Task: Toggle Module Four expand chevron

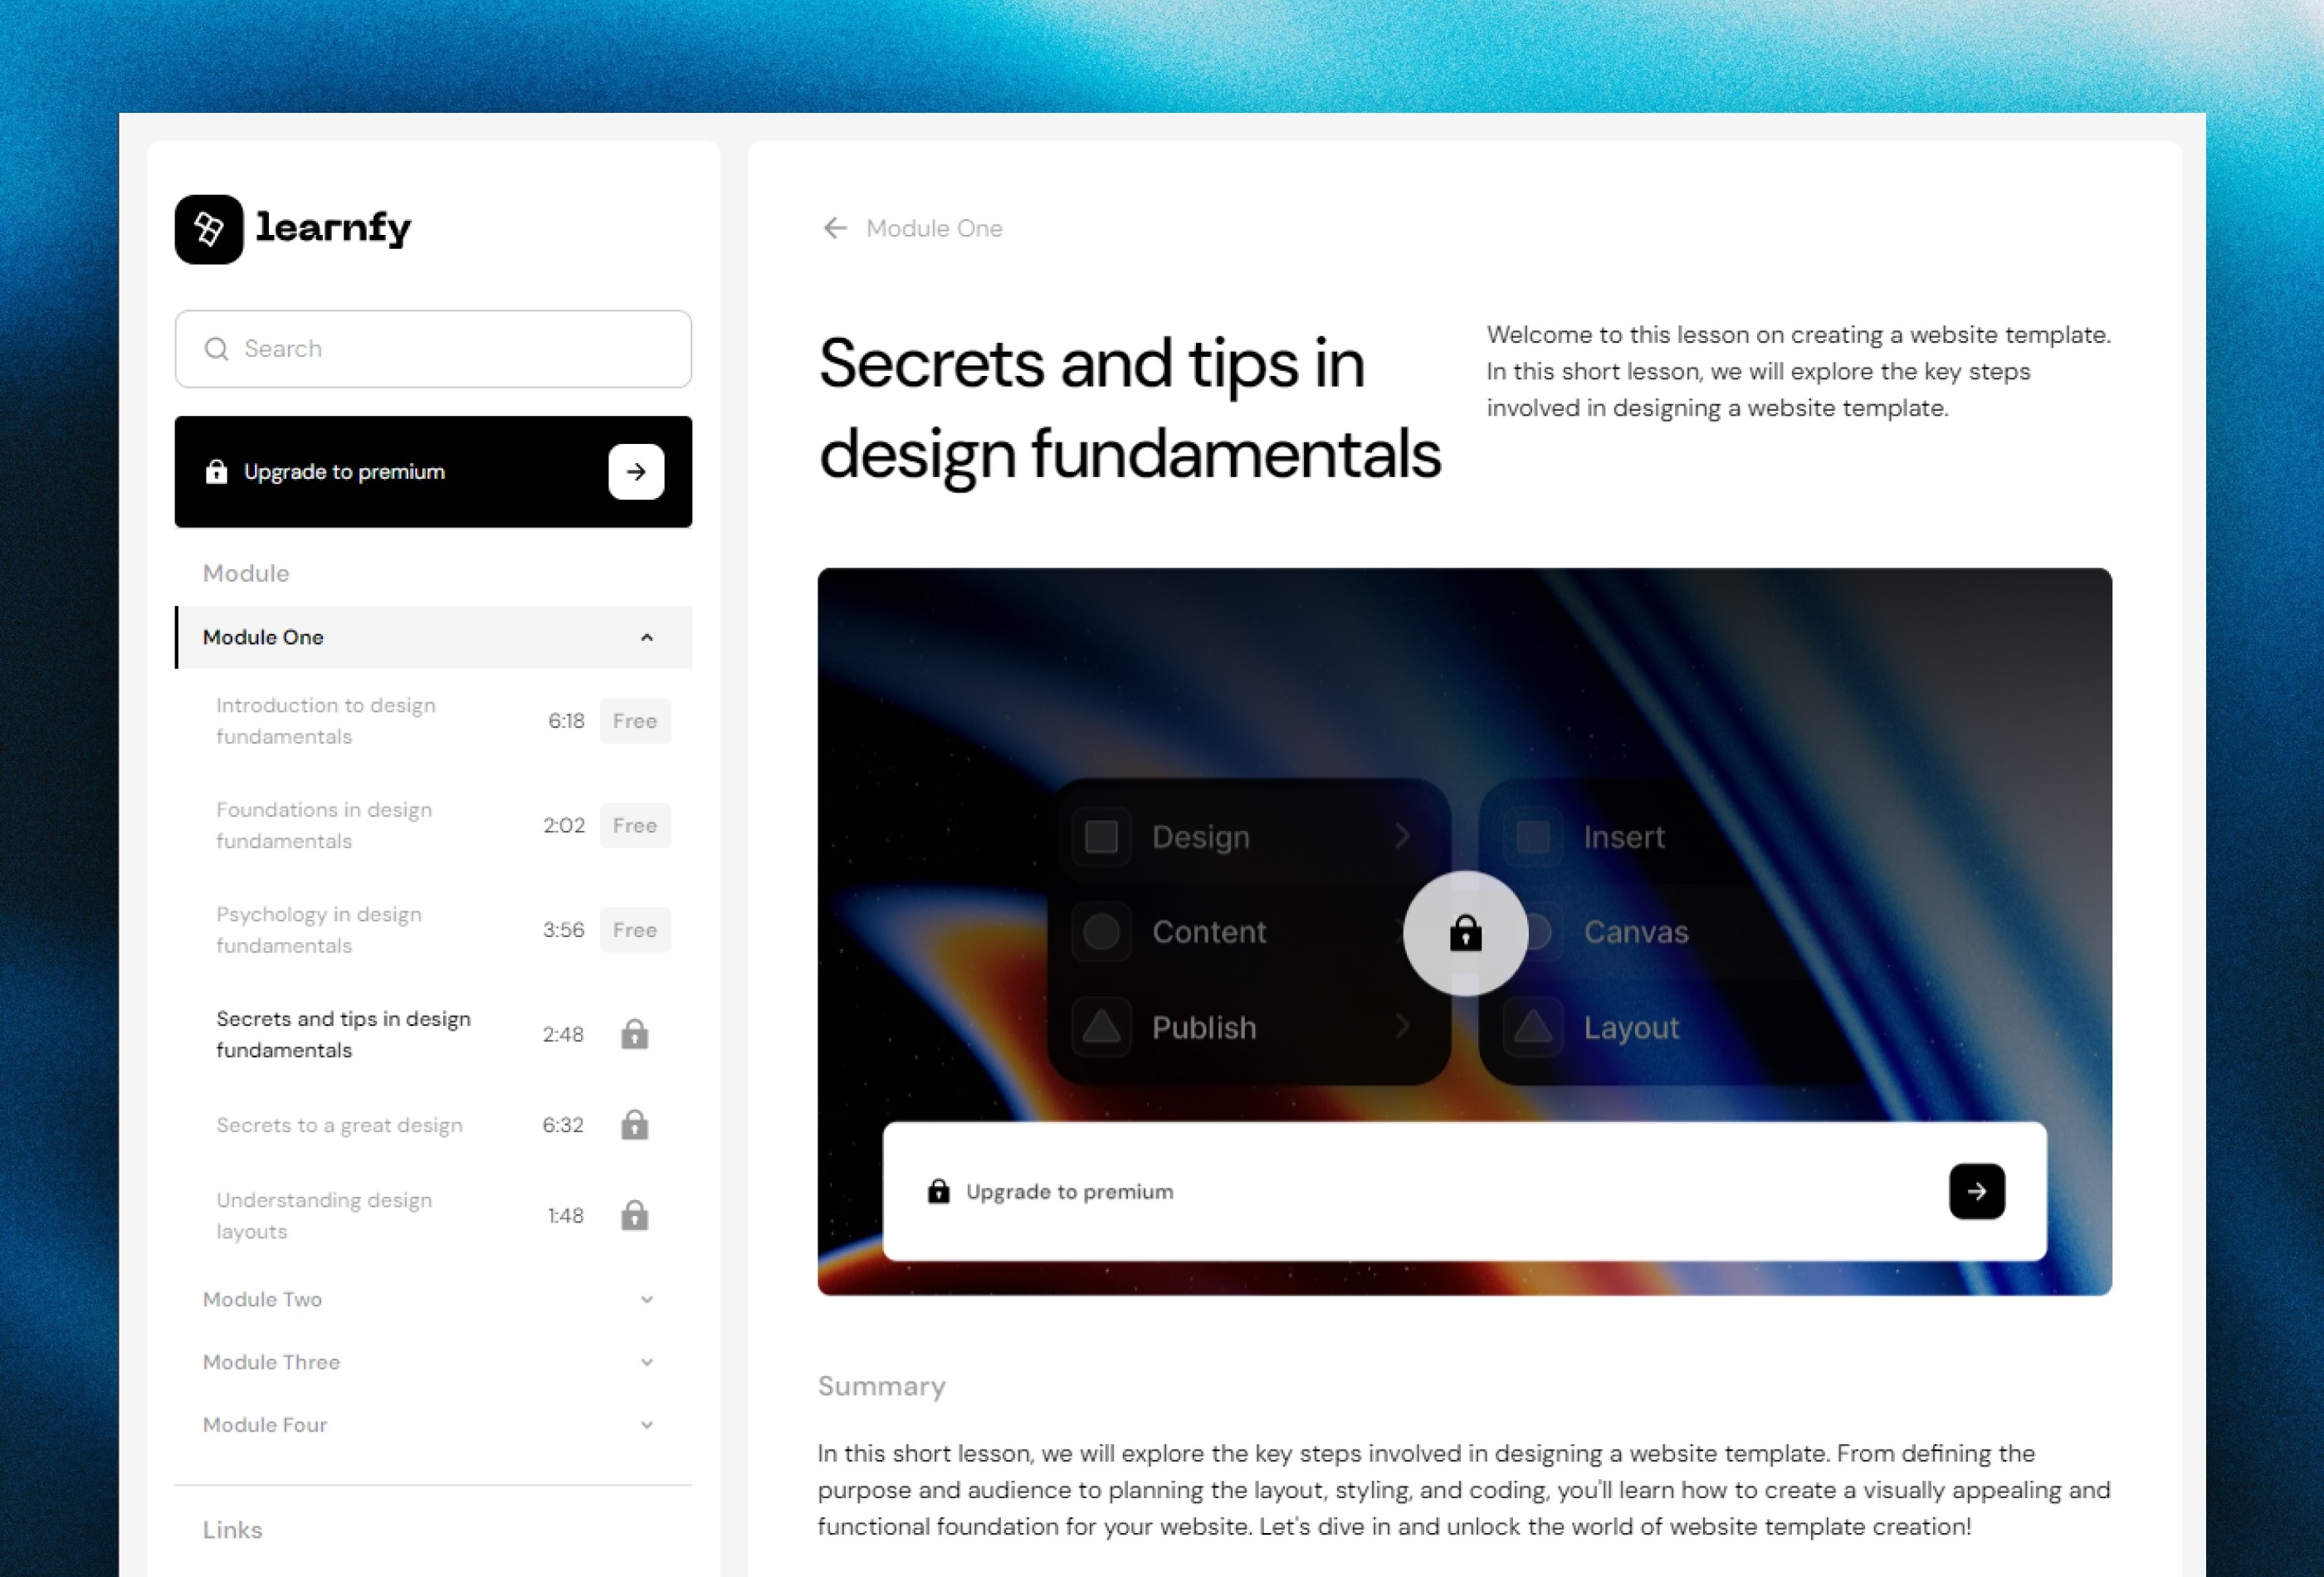Action: pos(647,1424)
